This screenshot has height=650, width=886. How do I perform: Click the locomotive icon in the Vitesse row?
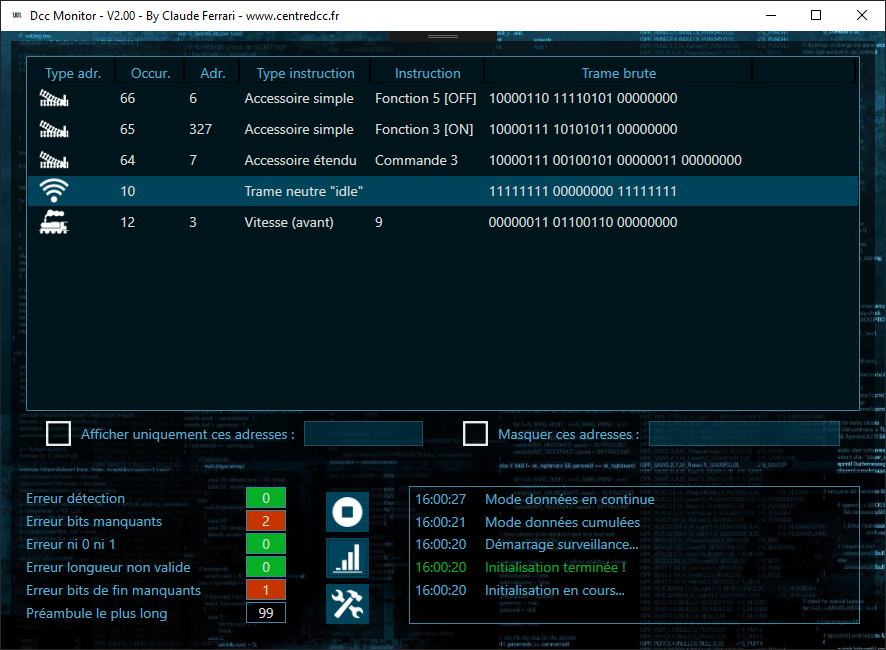[54, 222]
